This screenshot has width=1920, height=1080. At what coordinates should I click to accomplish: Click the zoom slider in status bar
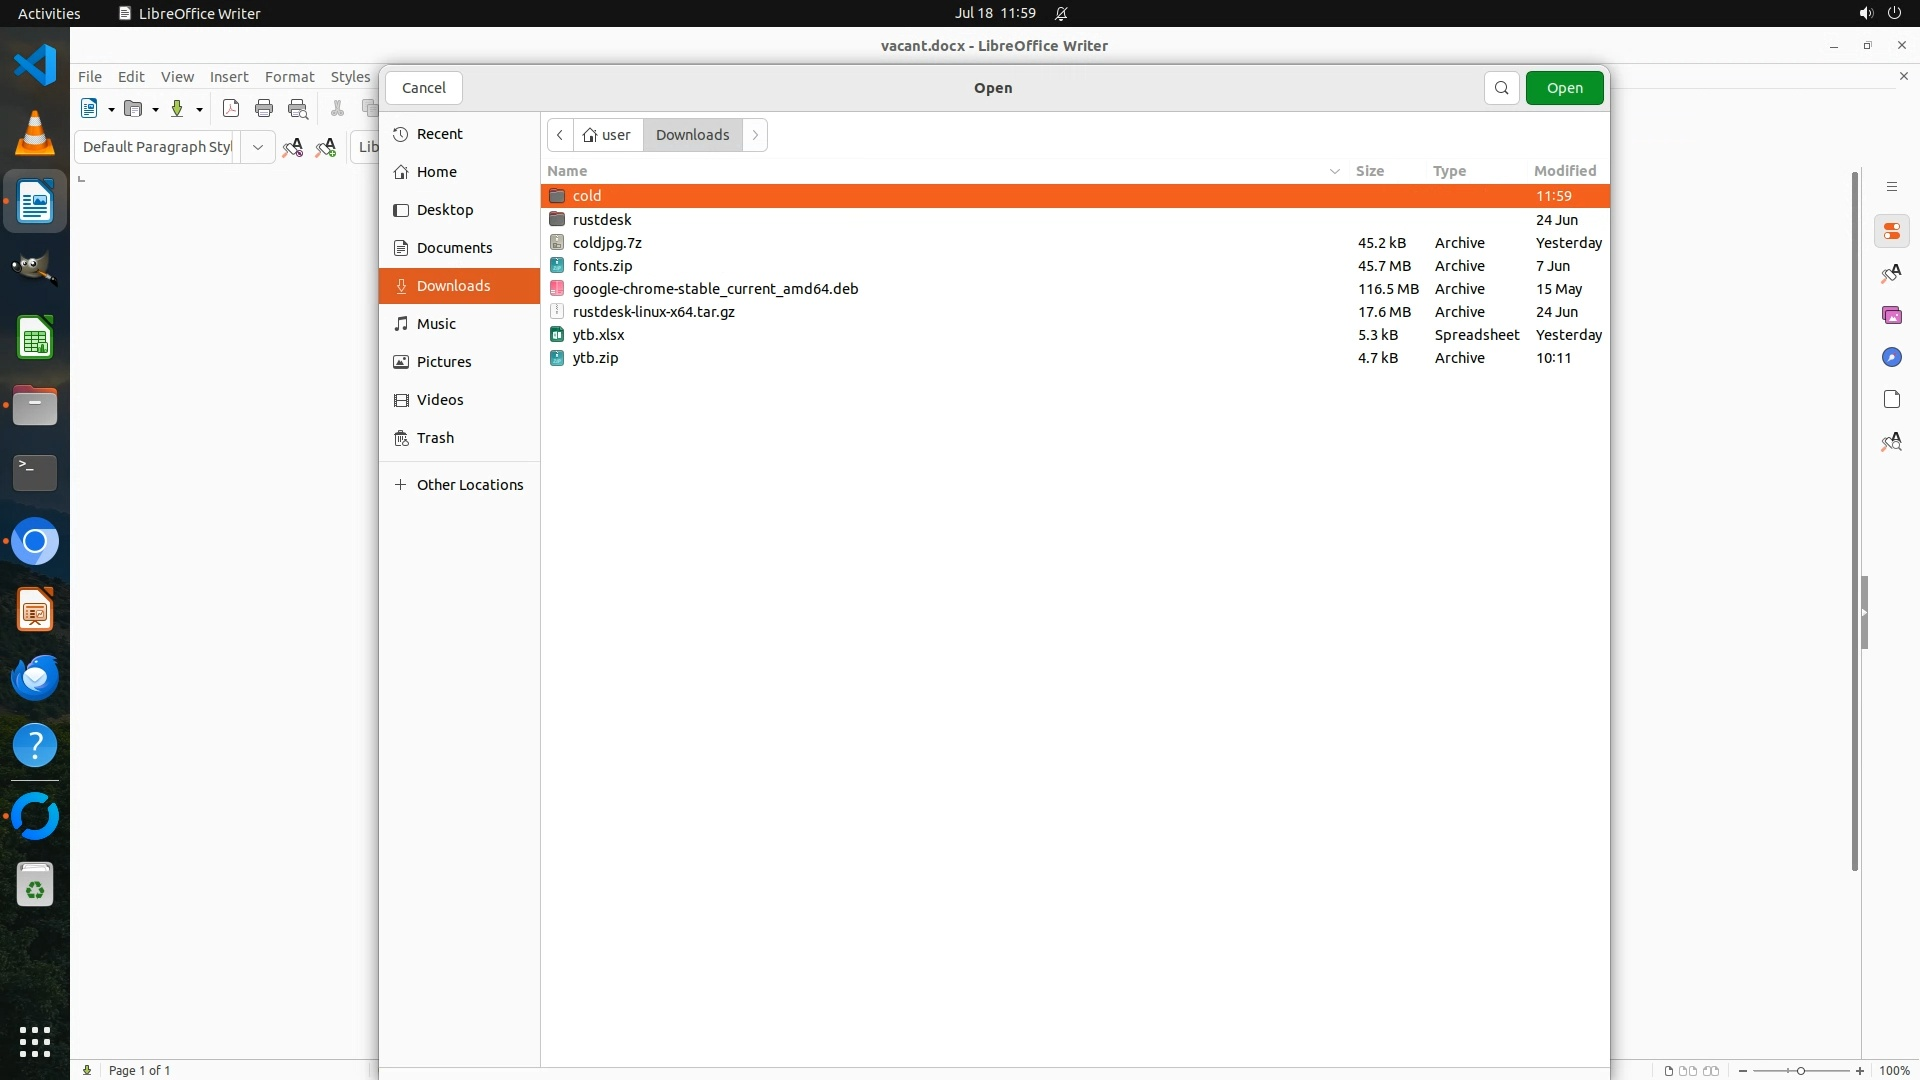coord(1800,1071)
